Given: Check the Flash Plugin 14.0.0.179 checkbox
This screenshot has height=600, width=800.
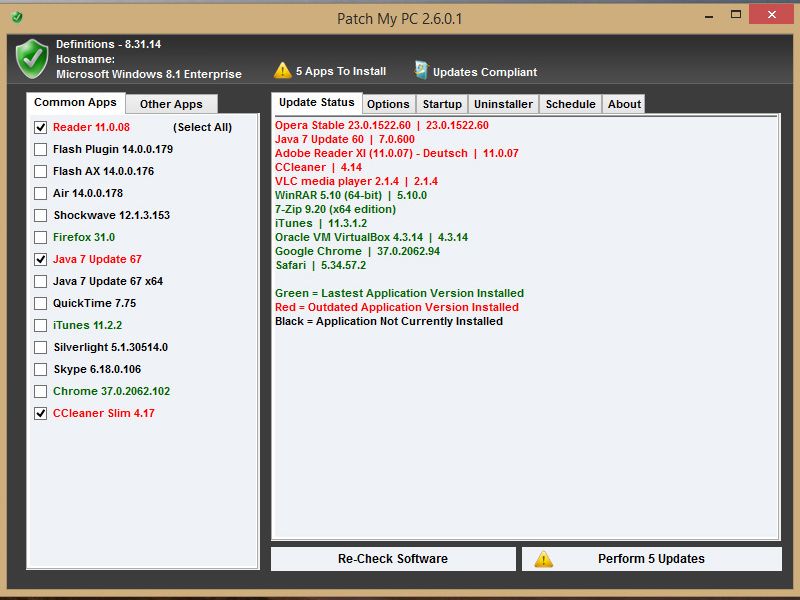Looking at the screenshot, I should (40, 149).
